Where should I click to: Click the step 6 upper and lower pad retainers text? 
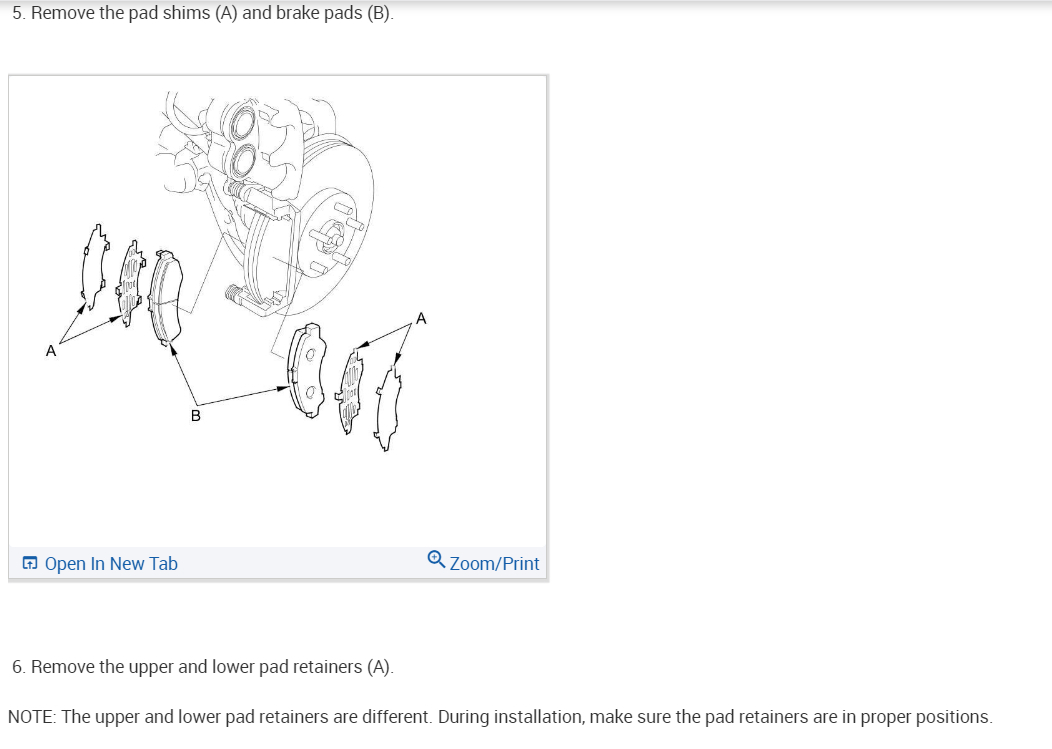click(x=203, y=666)
